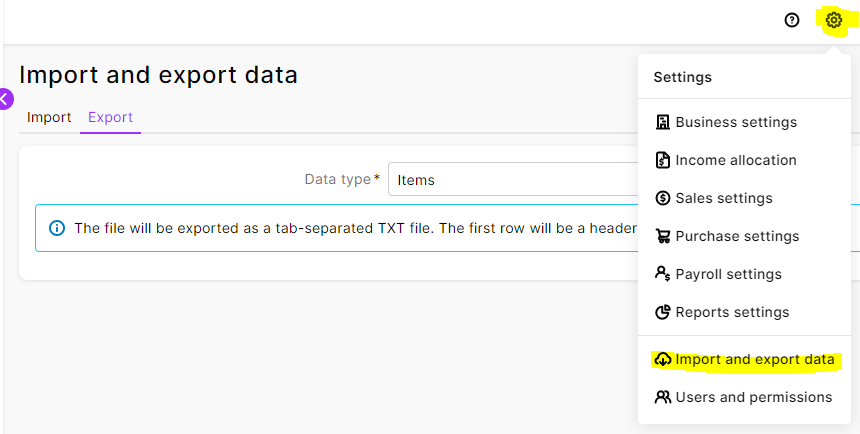Click the Payroll settings person icon
Image resolution: width=860 pixels, height=434 pixels.
point(662,274)
